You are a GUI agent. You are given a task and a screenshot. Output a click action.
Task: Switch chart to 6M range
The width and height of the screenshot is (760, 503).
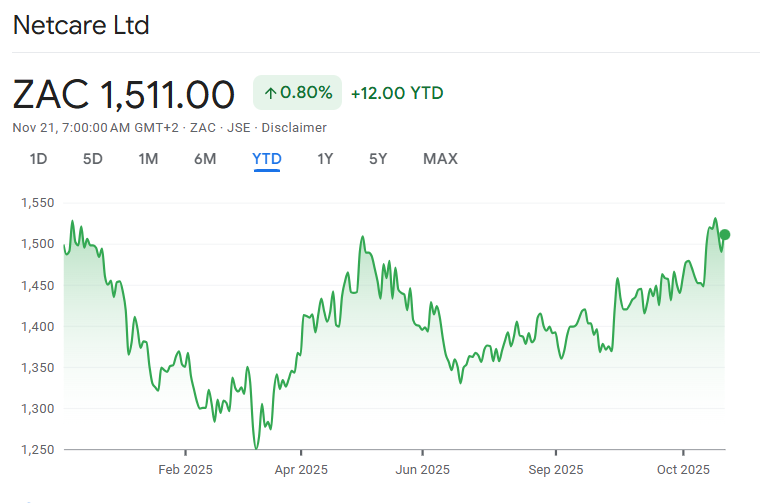click(x=205, y=159)
